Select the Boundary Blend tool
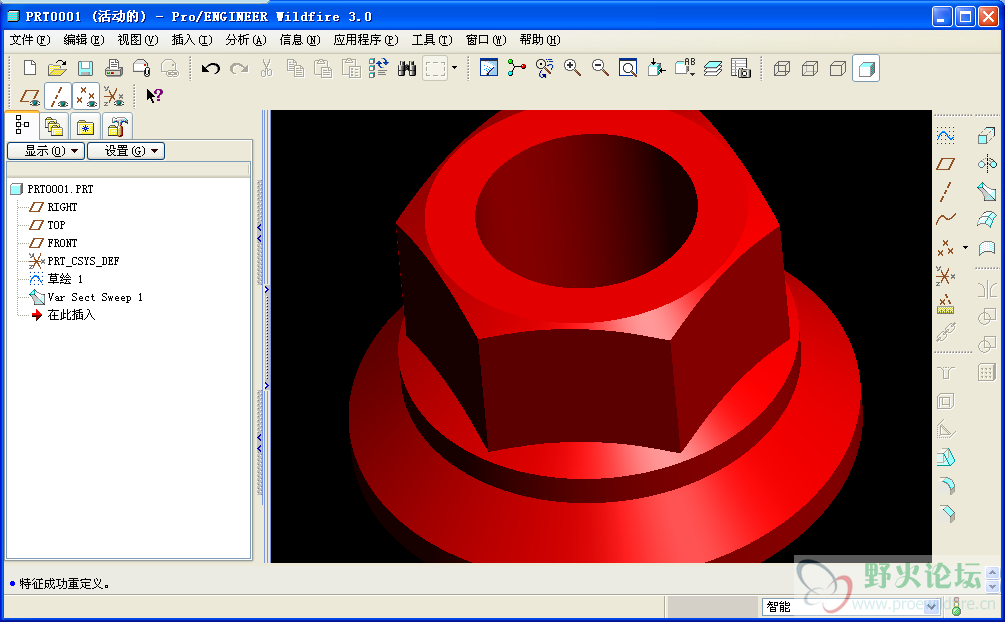The height and width of the screenshot is (622, 1005). point(986,219)
